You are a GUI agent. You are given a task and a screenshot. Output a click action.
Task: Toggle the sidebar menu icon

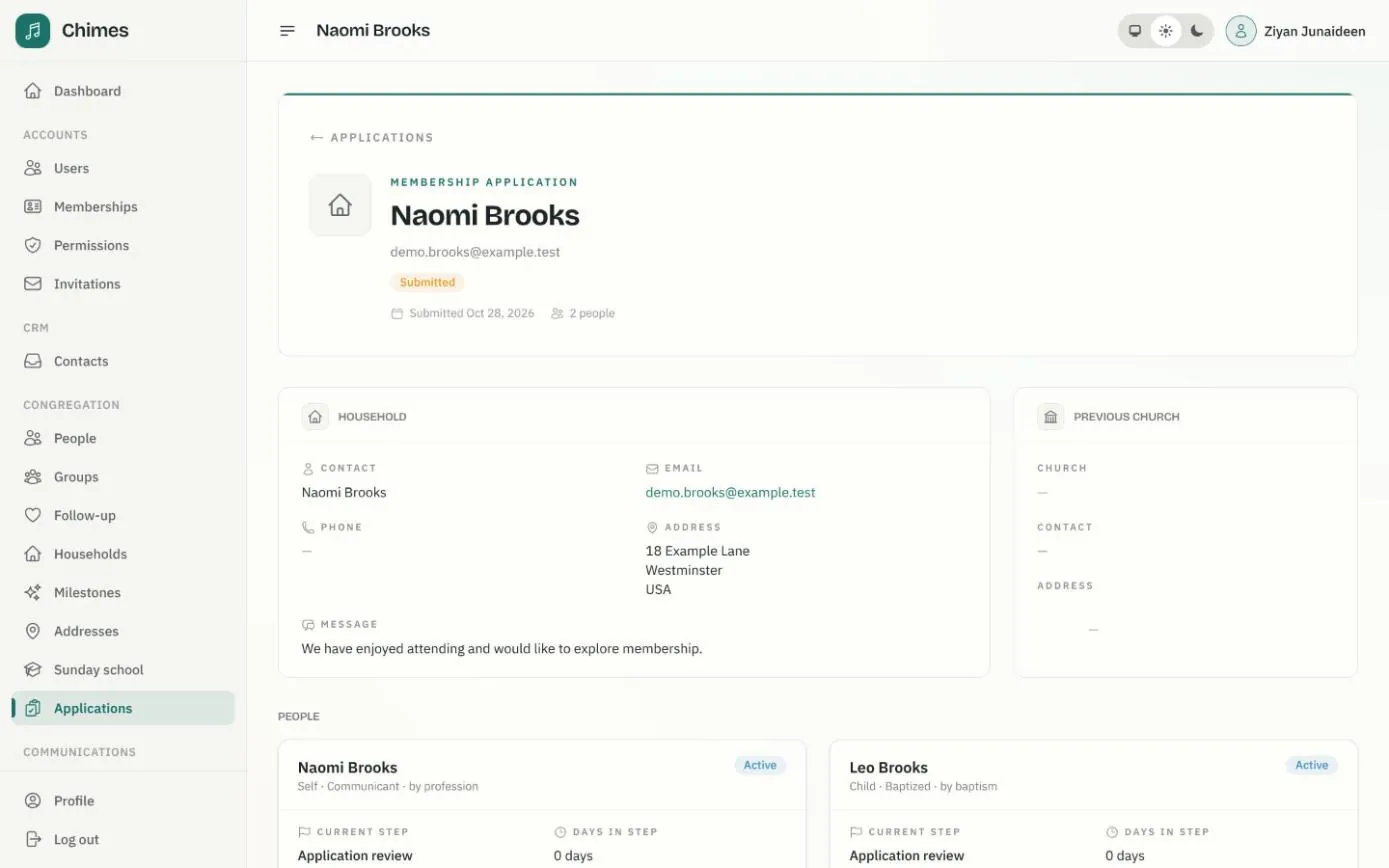(287, 31)
